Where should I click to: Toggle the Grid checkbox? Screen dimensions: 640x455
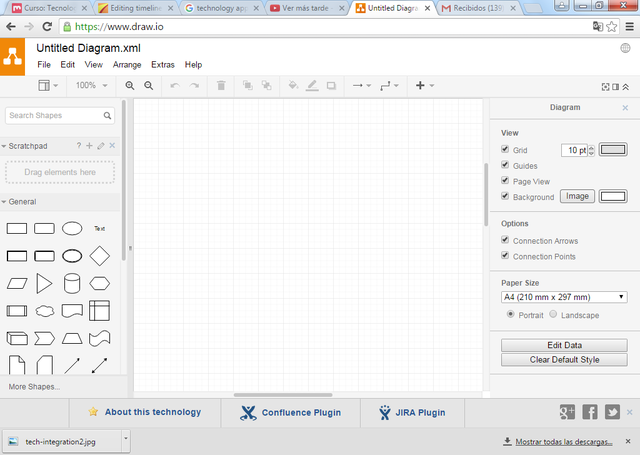point(505,149)
